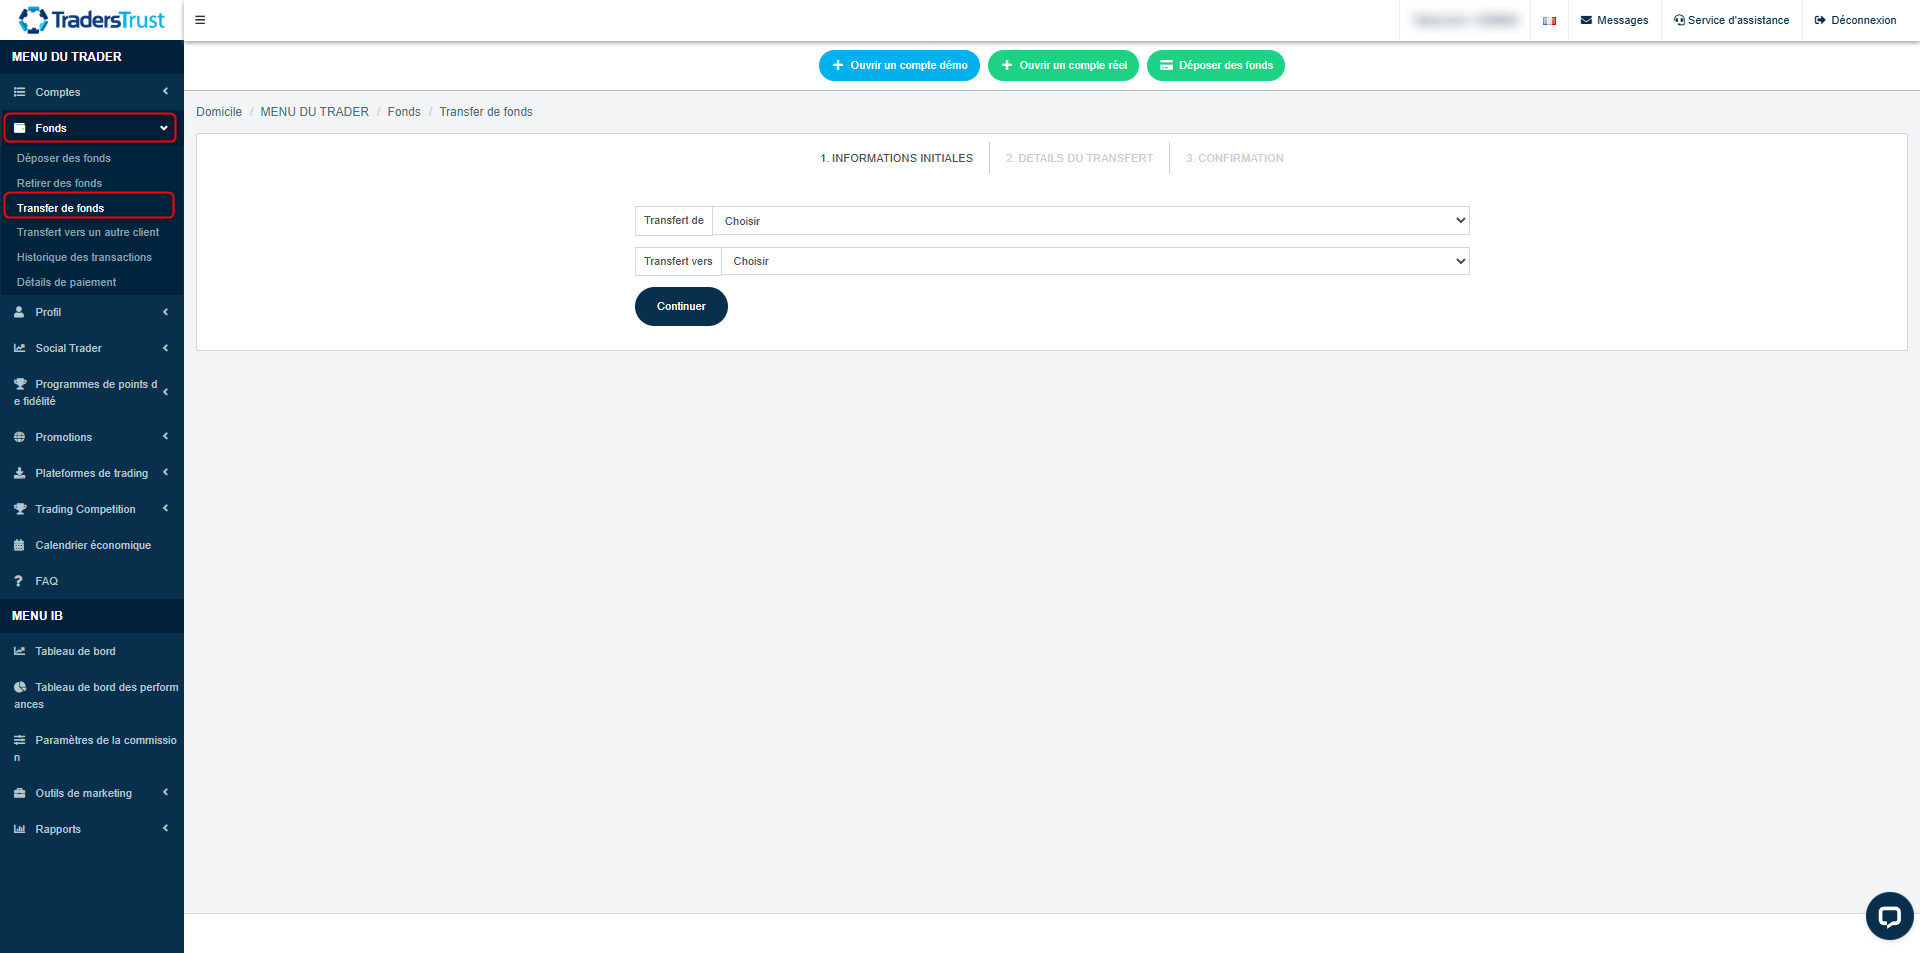Screen dimensions: 1920x953
Task: Click the French flag language icon
Action: [x=1549, y=21]
